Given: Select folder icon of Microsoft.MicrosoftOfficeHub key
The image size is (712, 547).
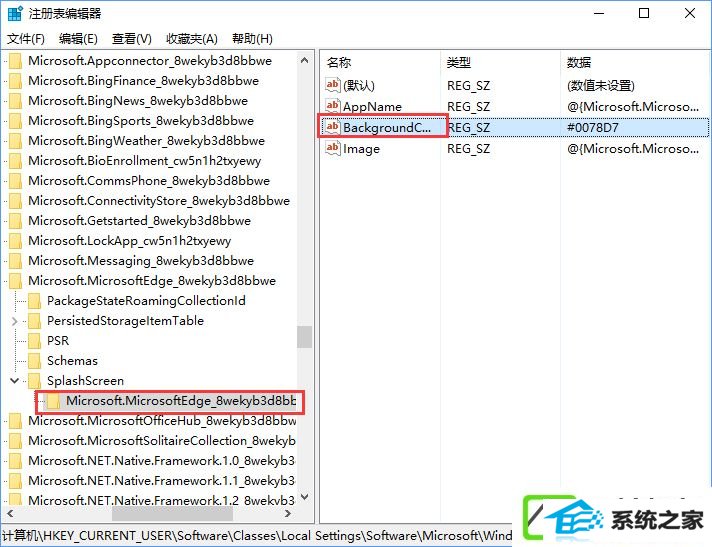Looking at the screenshot, I should [15, 421].
